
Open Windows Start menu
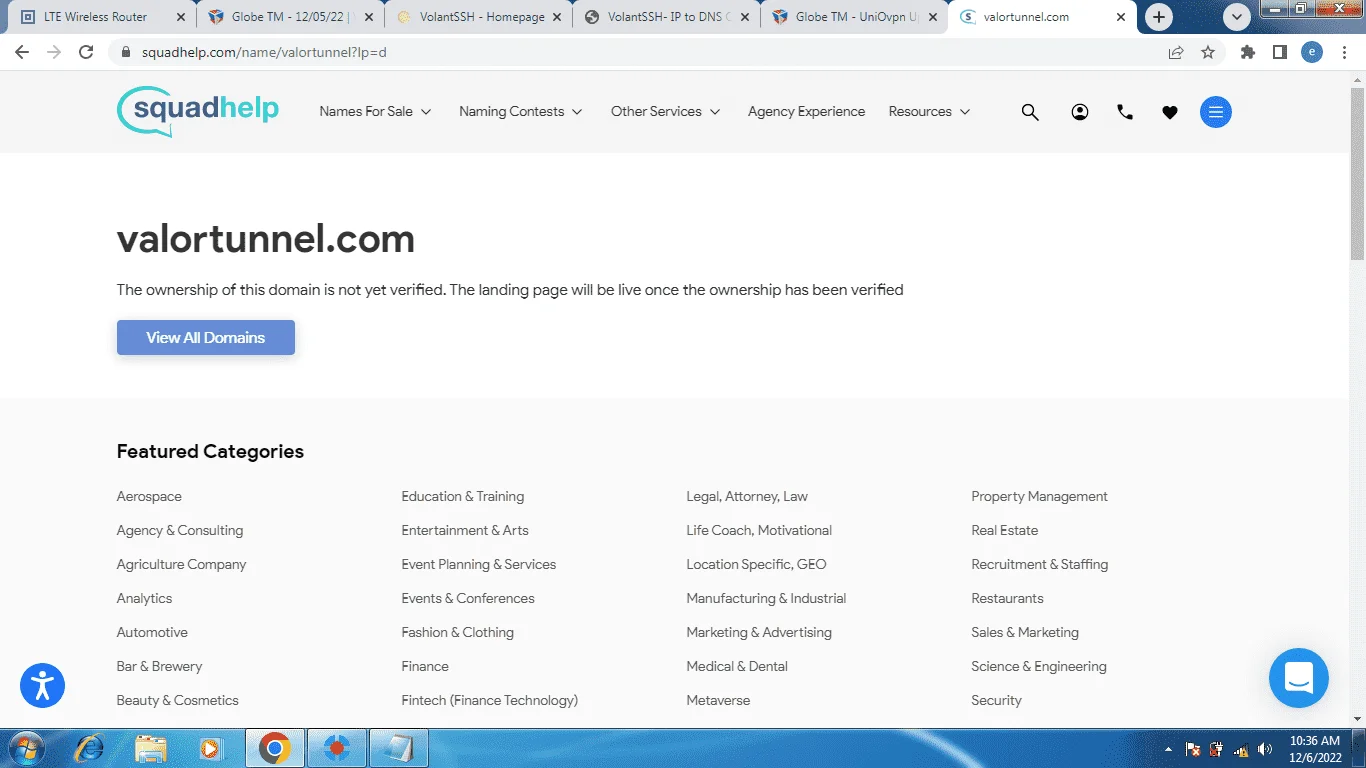click(26, 748)
